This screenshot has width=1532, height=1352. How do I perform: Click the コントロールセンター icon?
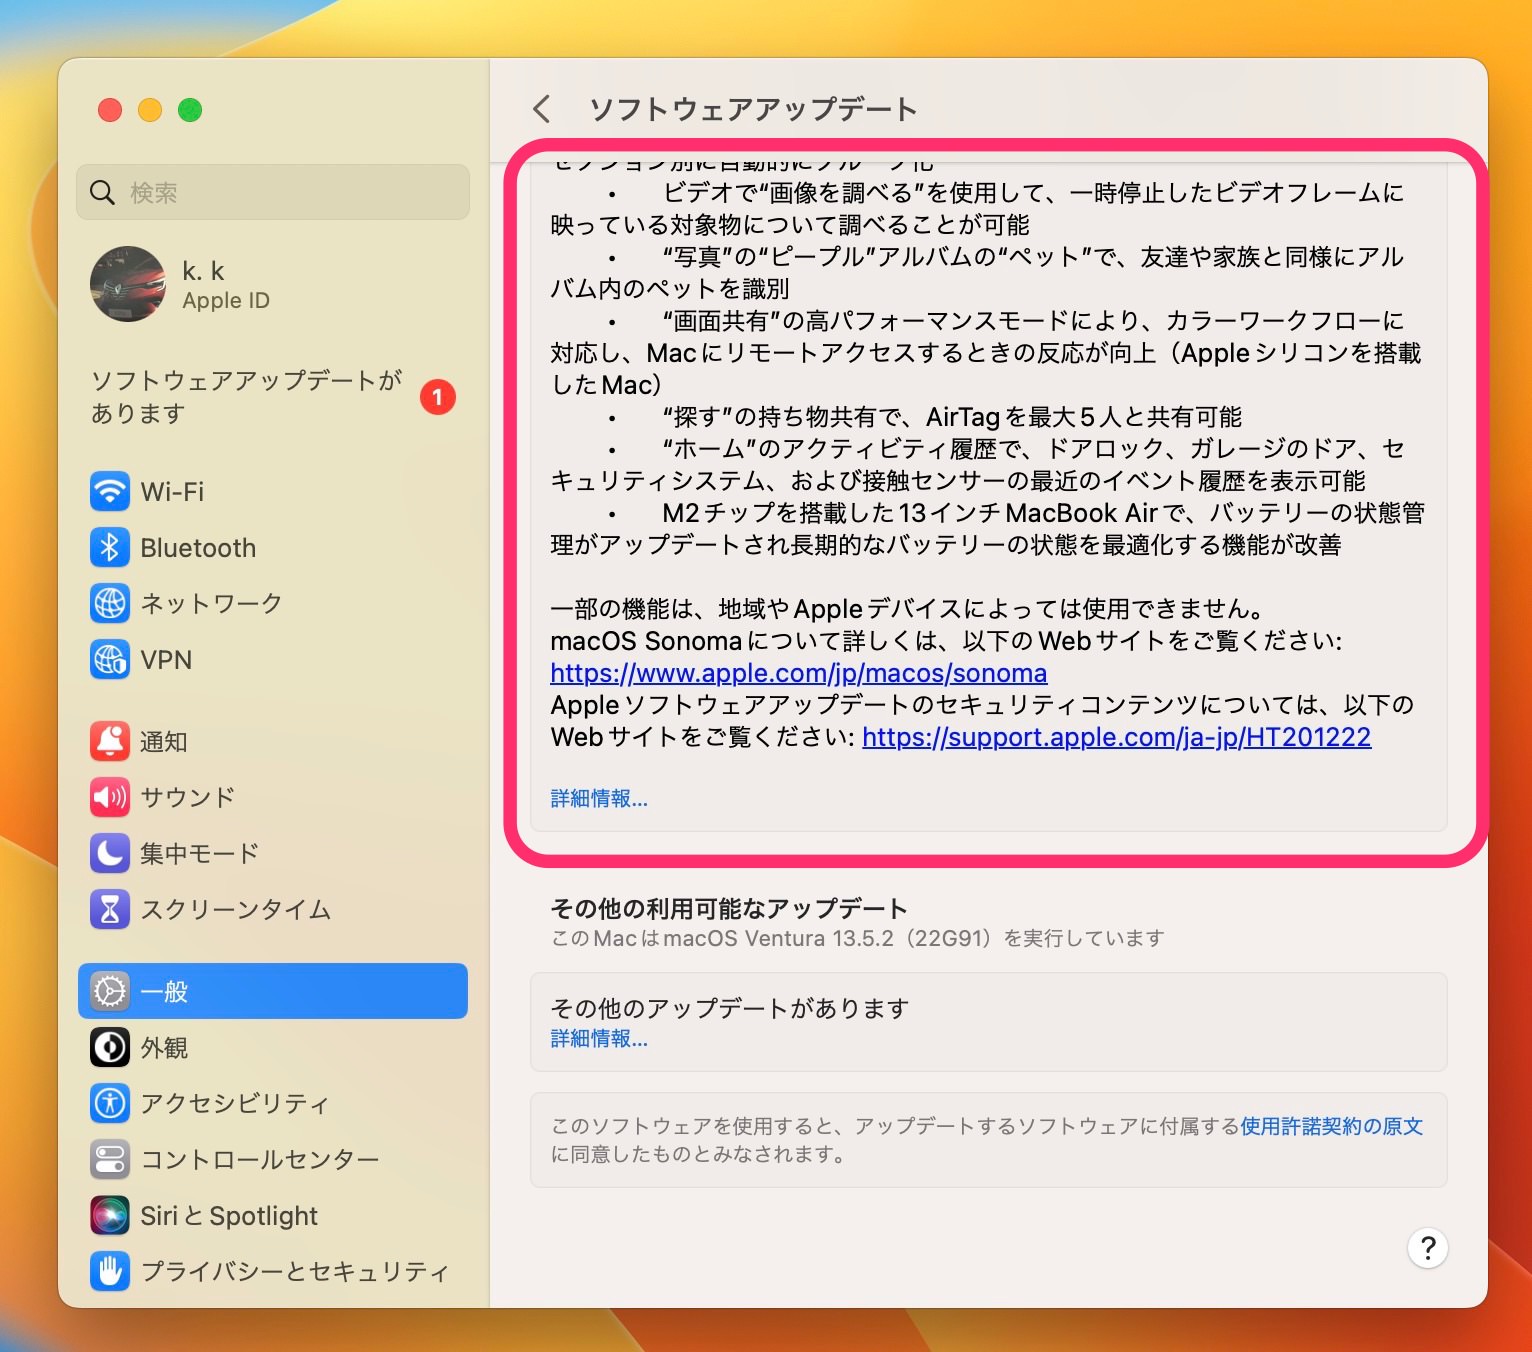click(x=110, y=1159)
